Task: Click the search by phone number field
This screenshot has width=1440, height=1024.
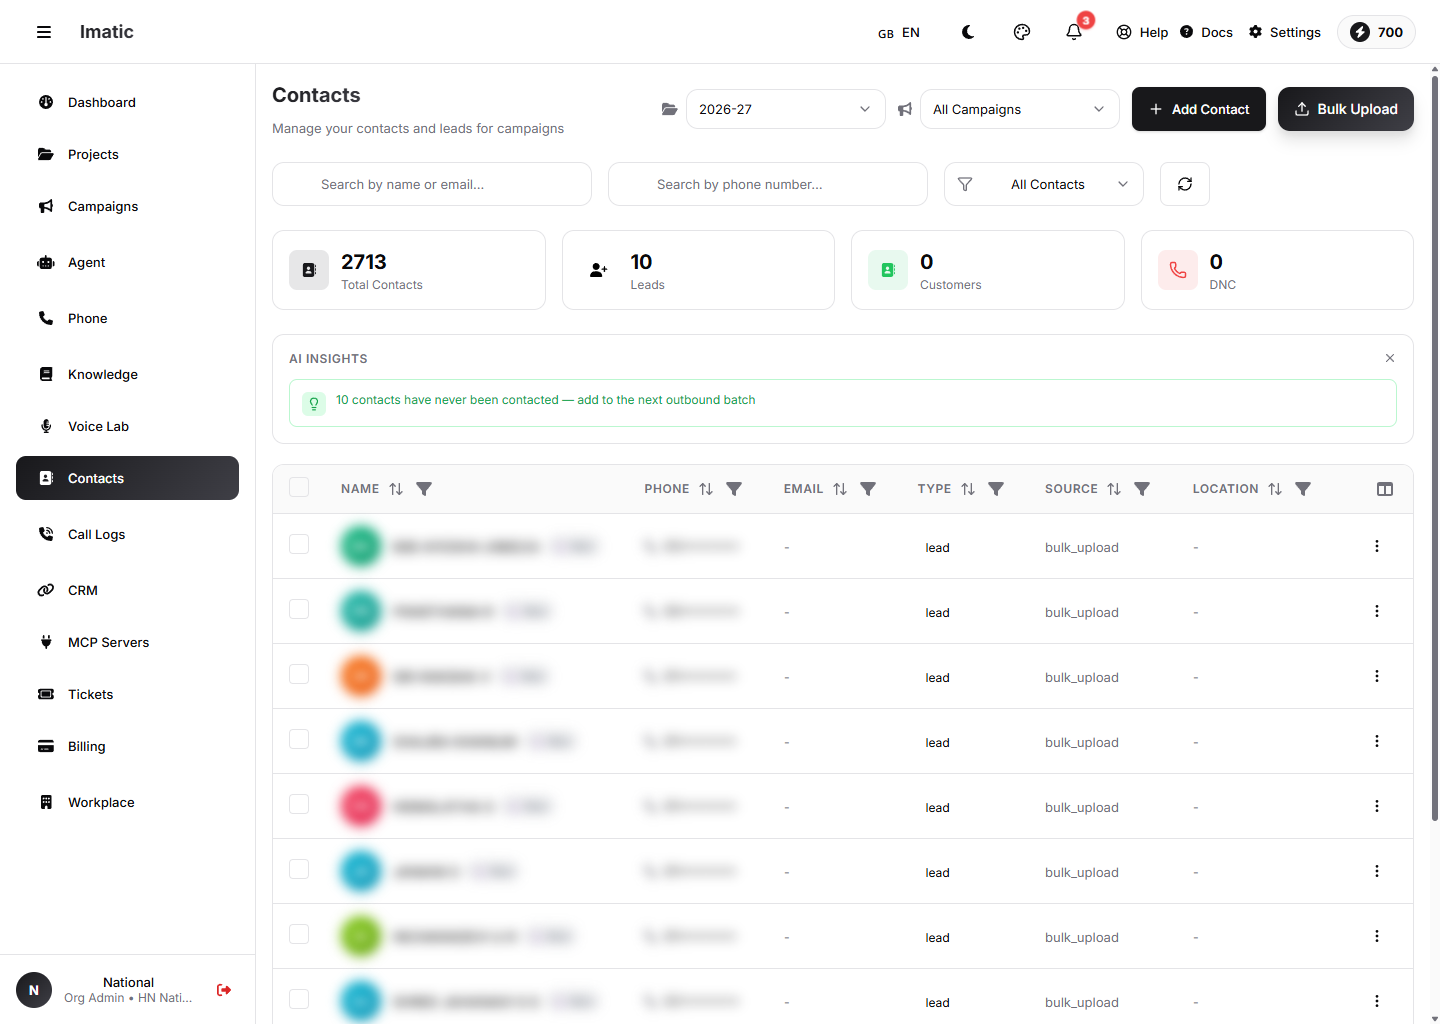Action: tap(768, 184)
